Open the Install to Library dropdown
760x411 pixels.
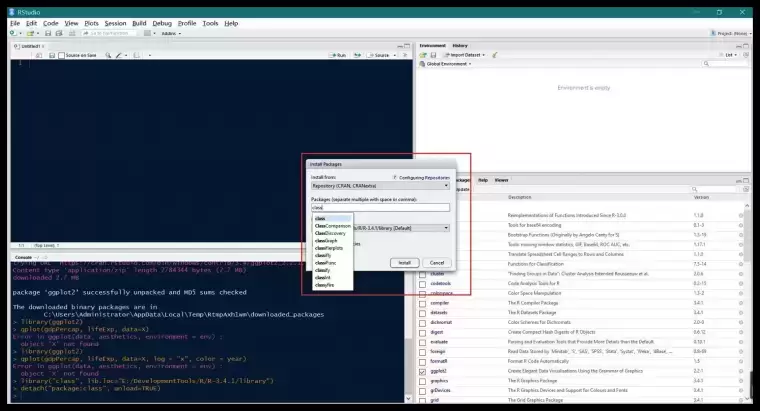tap(401, 228)
